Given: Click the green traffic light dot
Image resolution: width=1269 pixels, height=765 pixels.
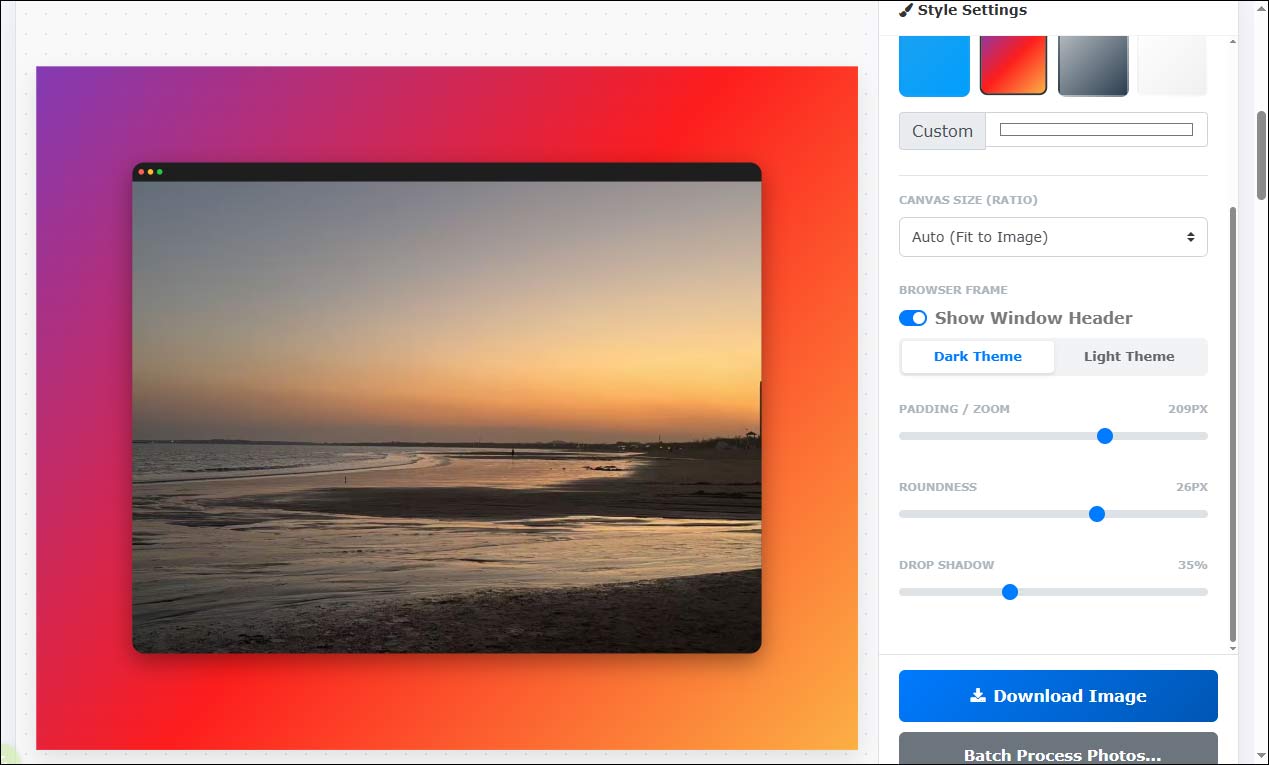Looking at the screenshot, I should [161, 171].
